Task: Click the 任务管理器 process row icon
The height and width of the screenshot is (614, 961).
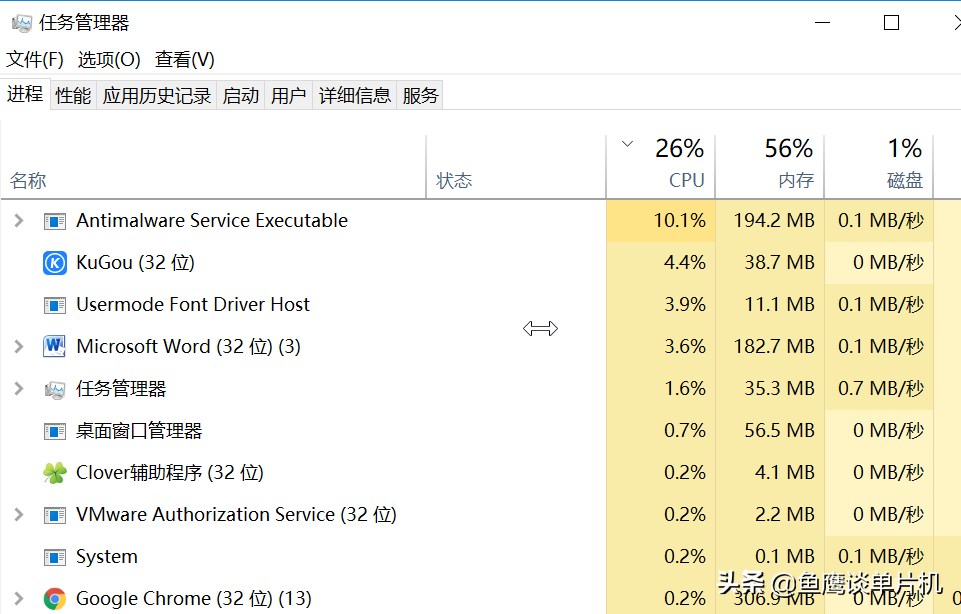Action: pos(55,389)
